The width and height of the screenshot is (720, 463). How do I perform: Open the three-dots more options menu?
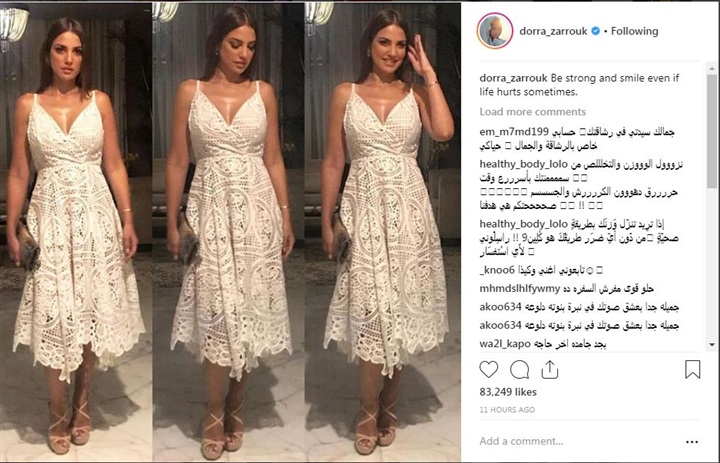[692, 442]
